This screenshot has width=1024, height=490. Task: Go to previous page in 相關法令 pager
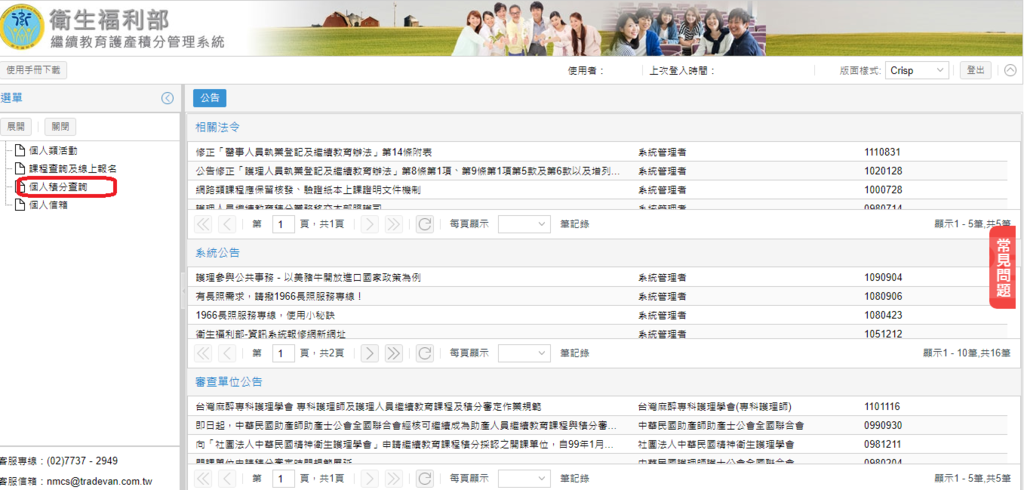pyautogui.click(x=227, y=224)
